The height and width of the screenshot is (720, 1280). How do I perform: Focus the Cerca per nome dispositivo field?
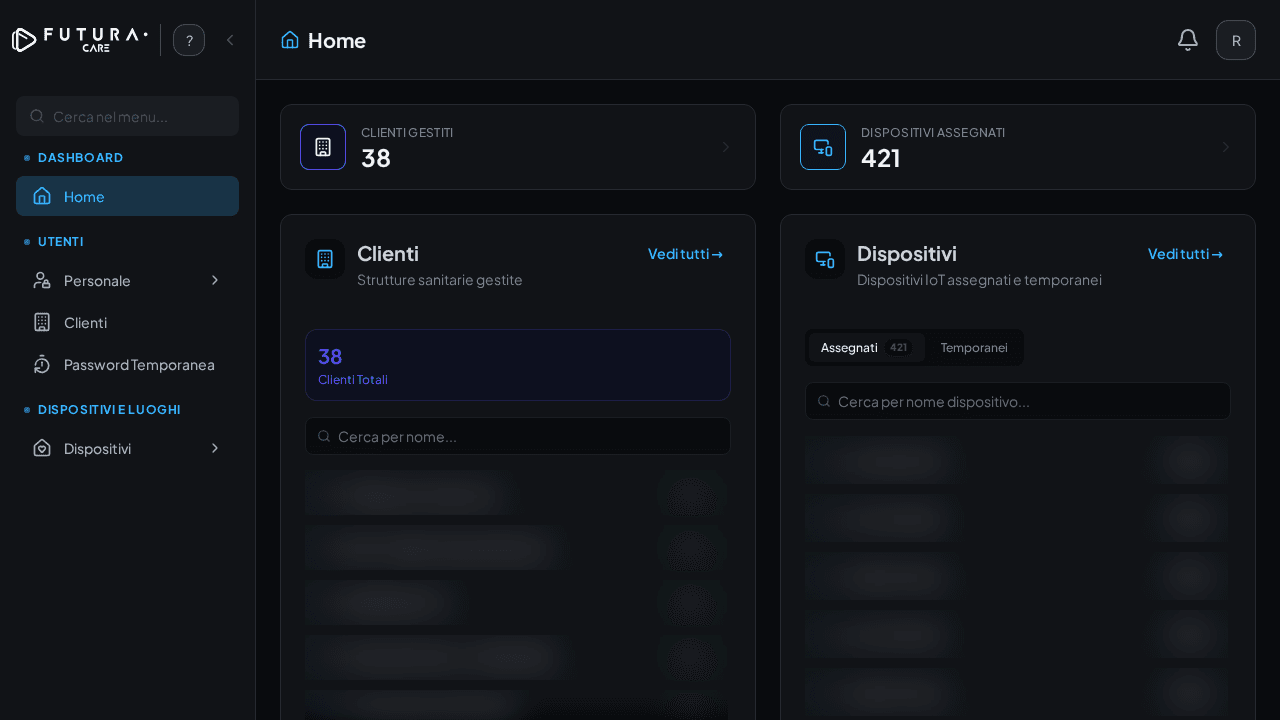tap(1018, 401)
